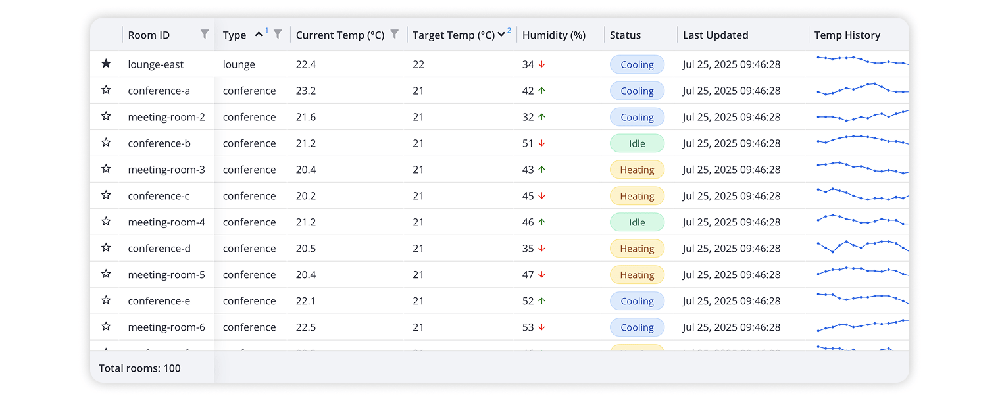The image size is (1000, 401).
Task: Open the Current Temp column filter
Action: coord(395,35)
